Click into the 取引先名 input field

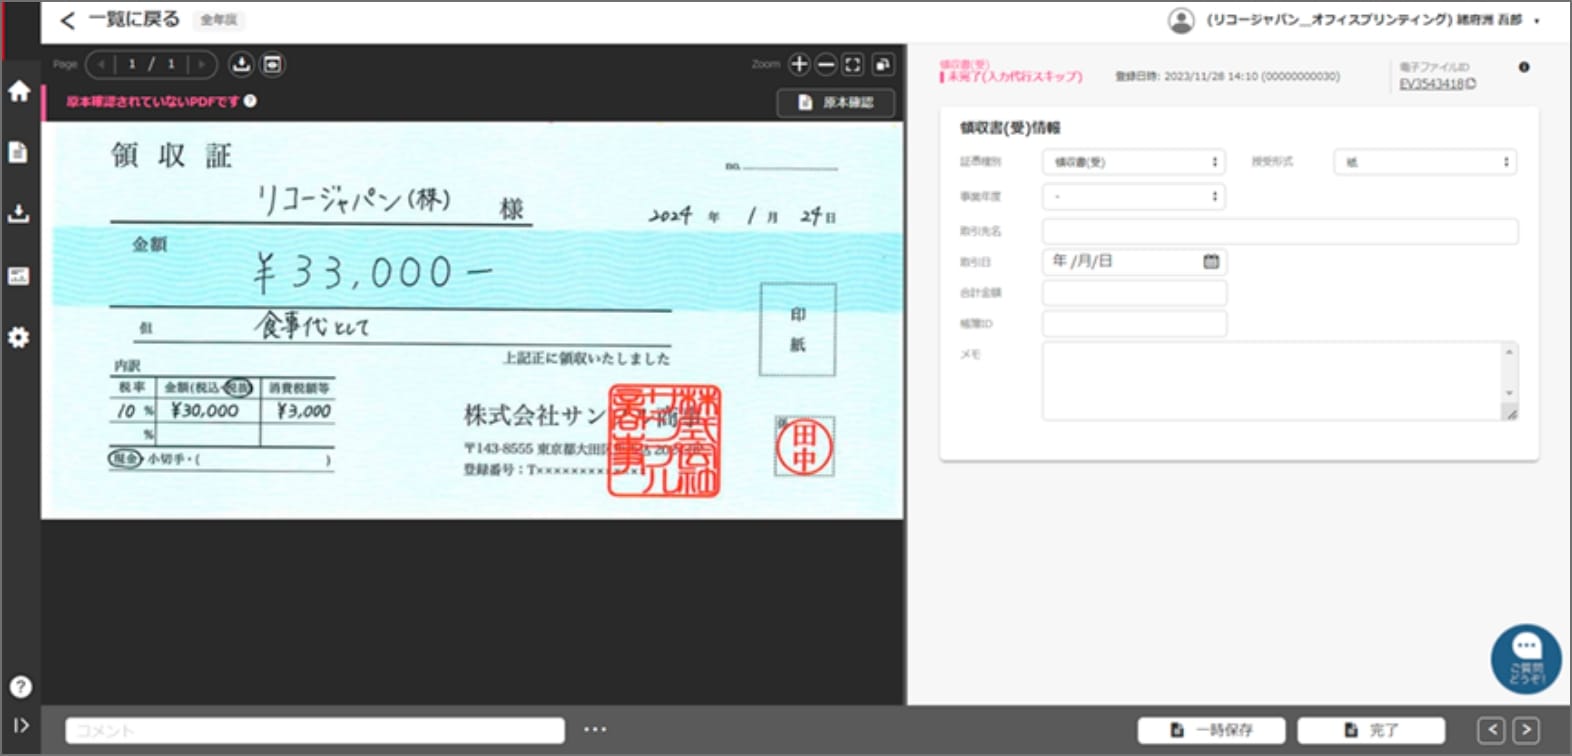pyautogui.click(x=1280, y=232)
